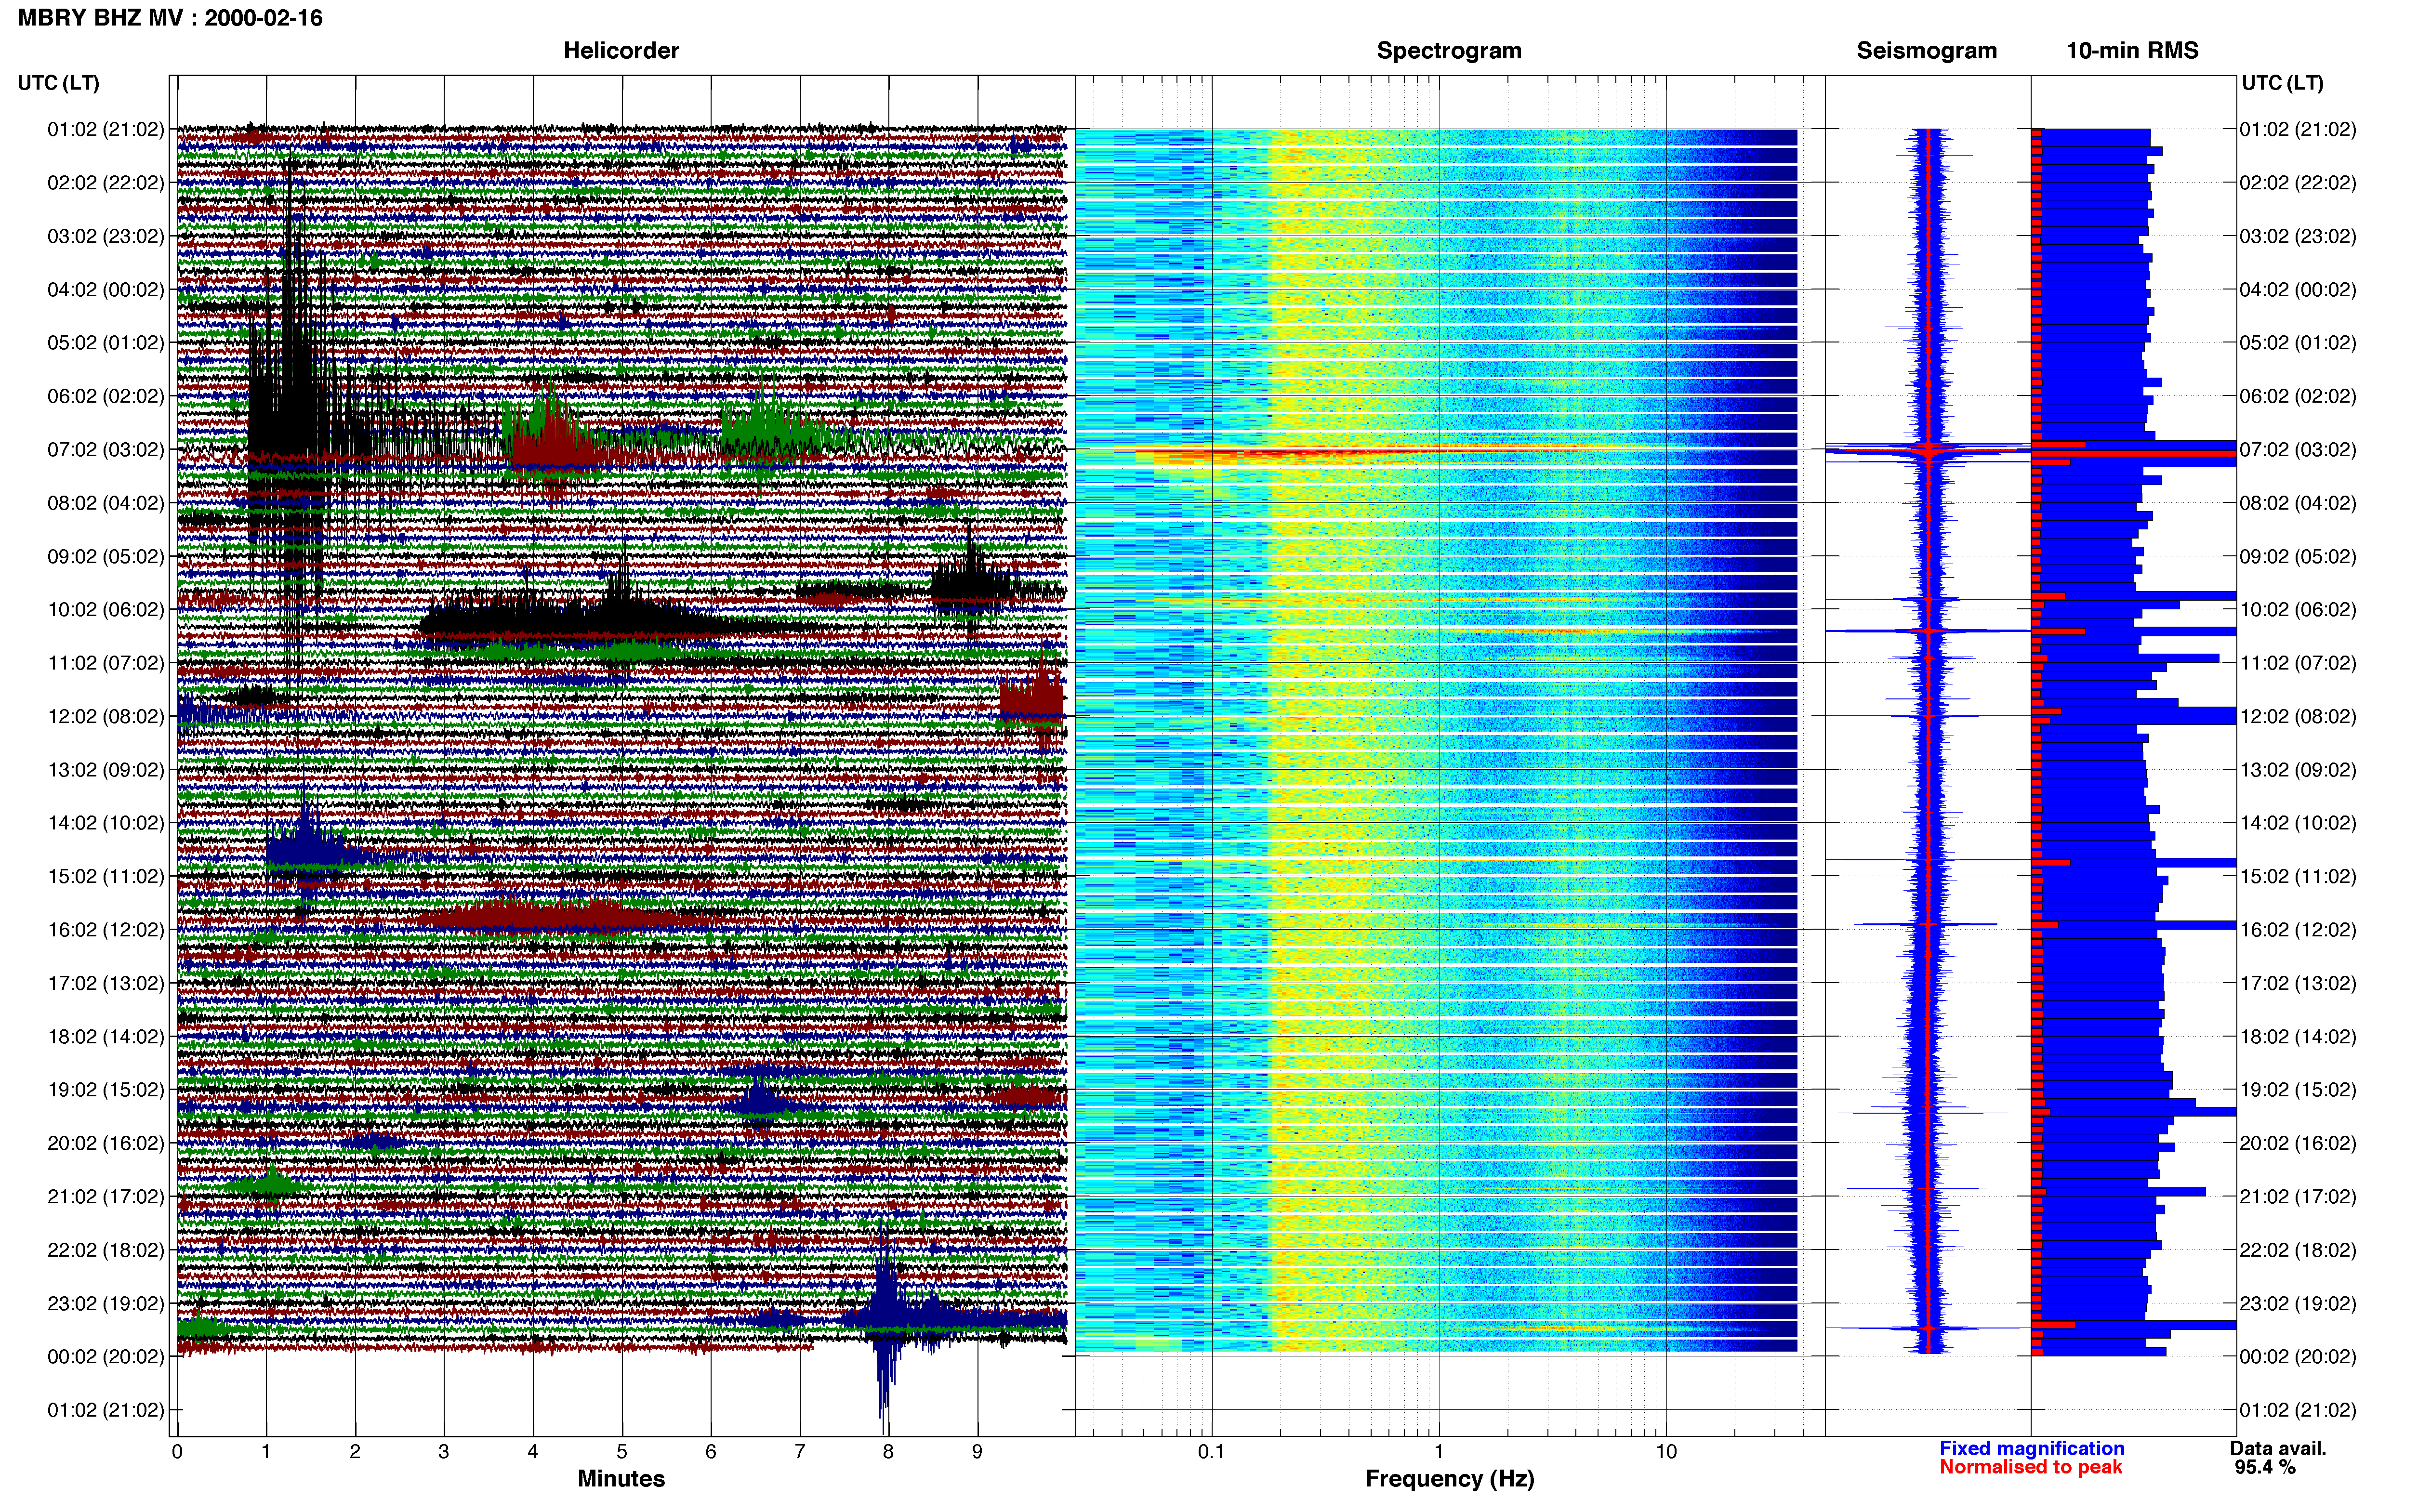Click the left '10:02 (06:02)' time label
Viewport: 2418px width, 1512px height.
(106, 609)
